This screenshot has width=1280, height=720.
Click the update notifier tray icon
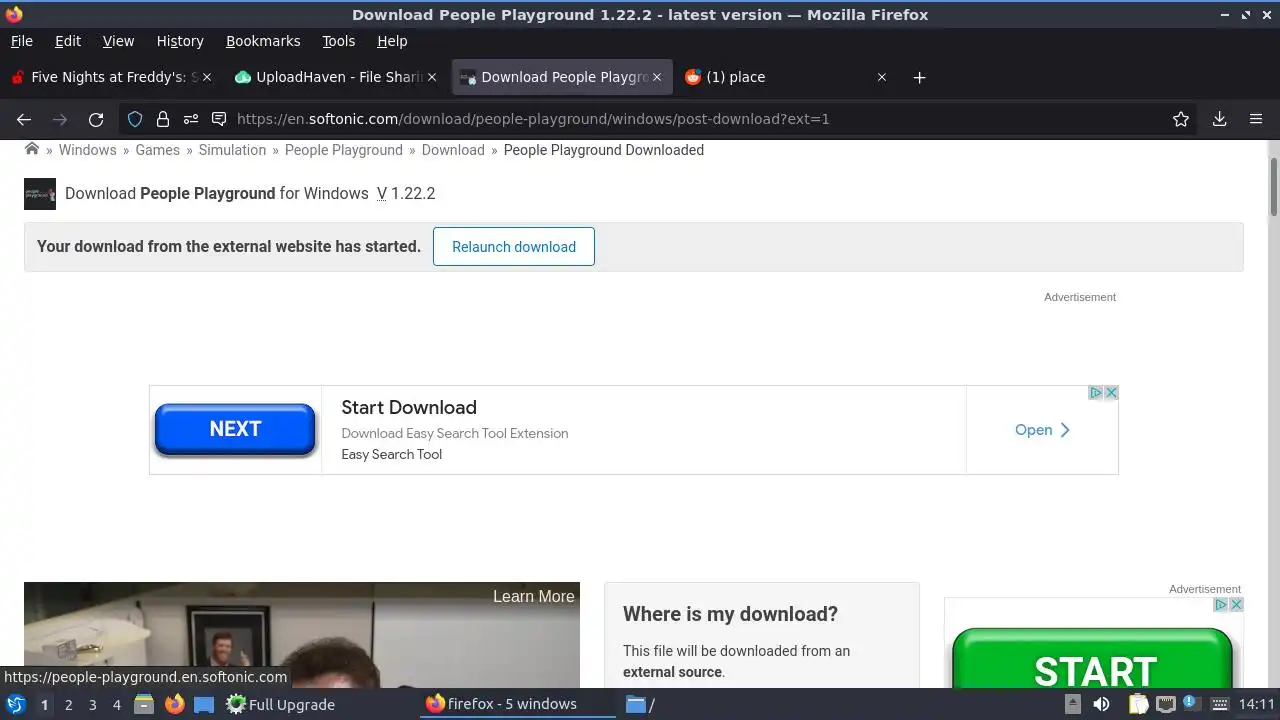1190,704
